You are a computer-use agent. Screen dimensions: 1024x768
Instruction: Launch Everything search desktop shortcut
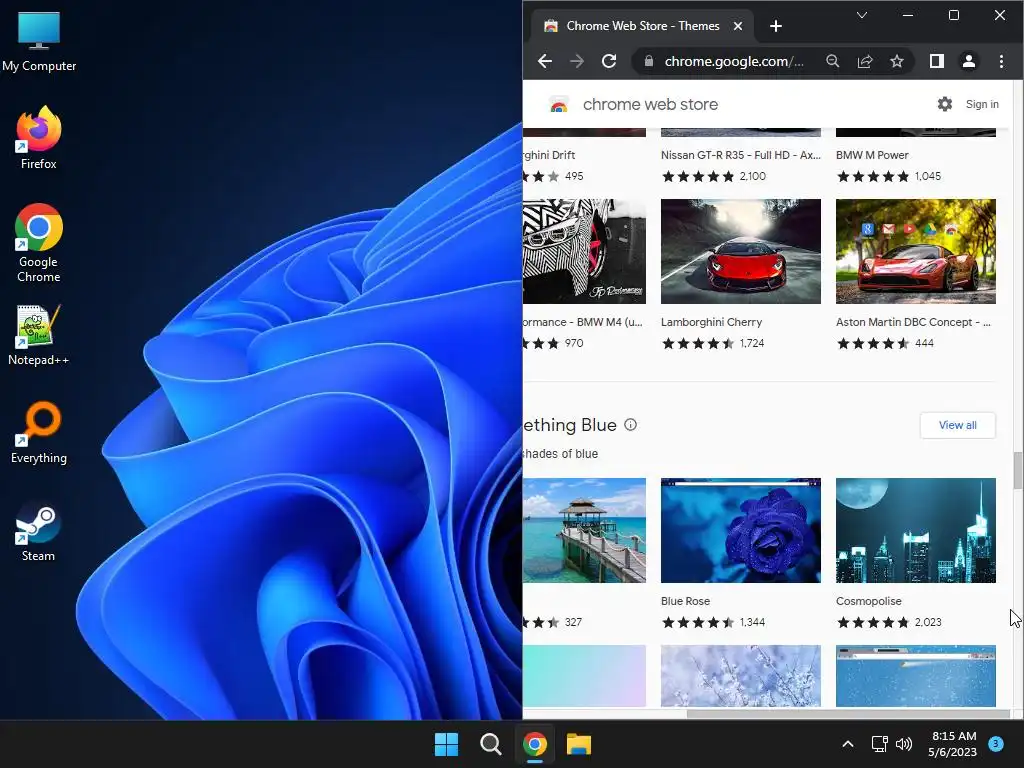click(x=39, y=432)
